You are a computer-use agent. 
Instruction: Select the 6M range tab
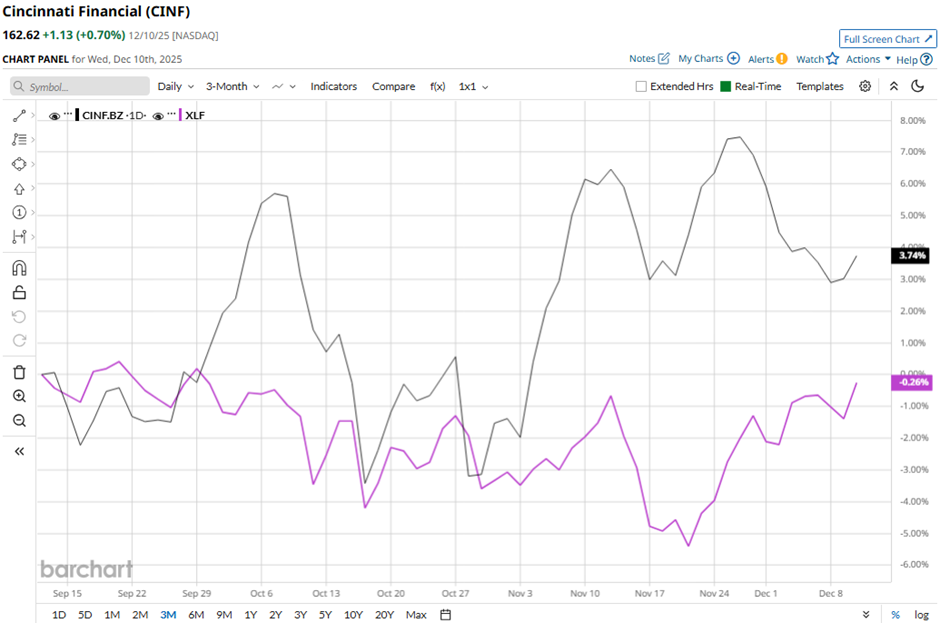click(x=196, y=615)
